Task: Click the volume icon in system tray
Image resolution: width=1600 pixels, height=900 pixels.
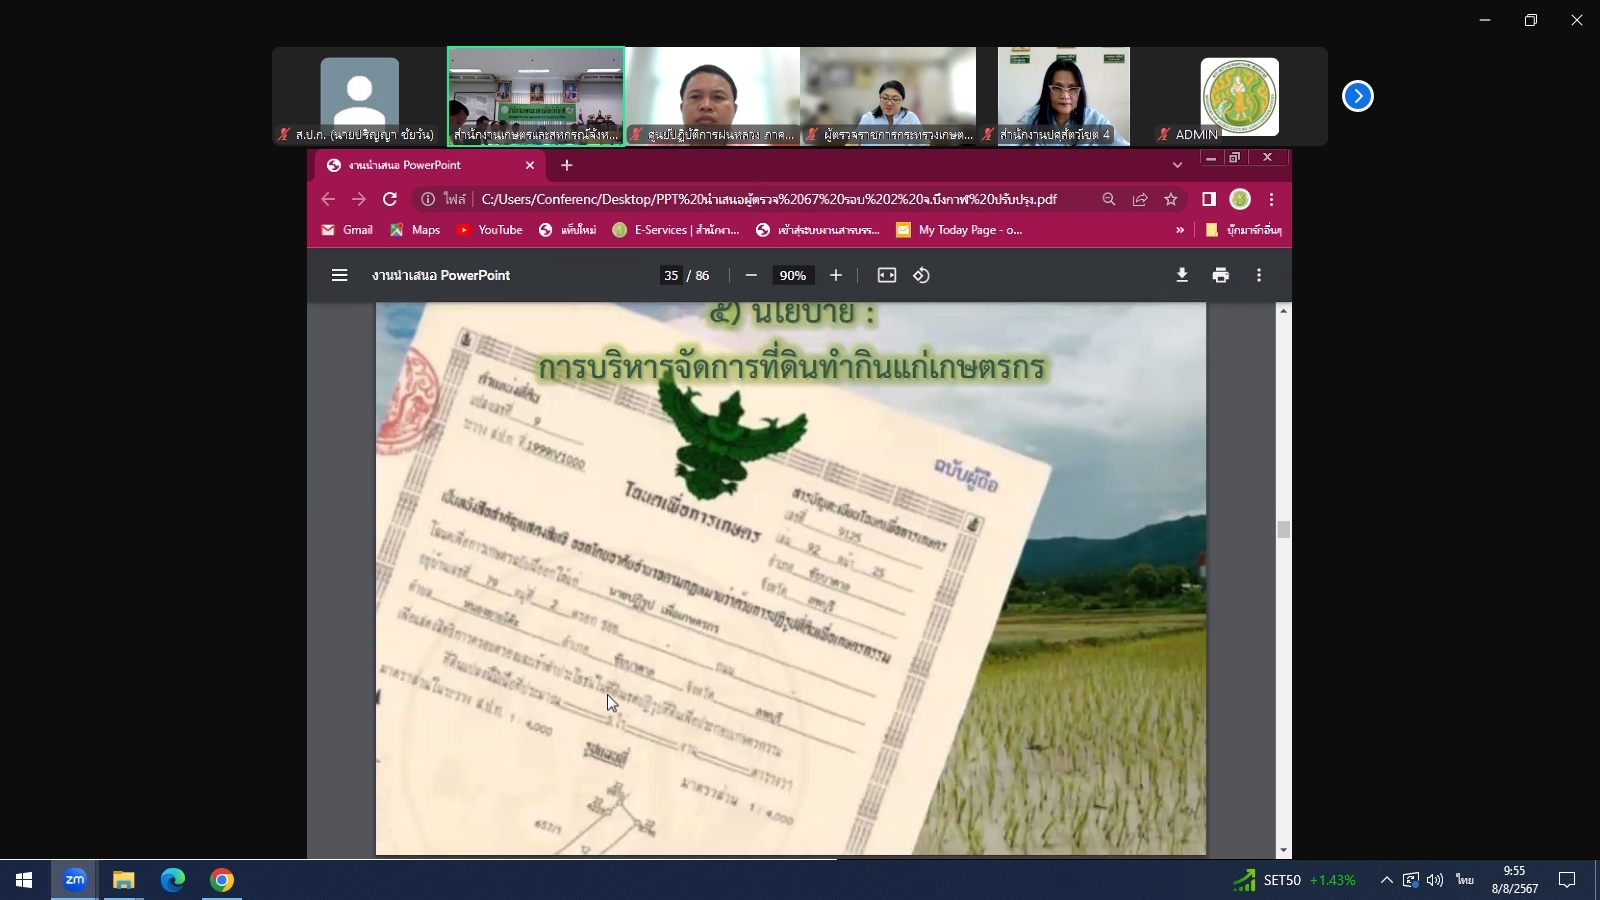Action: (x=1435, y=880)
